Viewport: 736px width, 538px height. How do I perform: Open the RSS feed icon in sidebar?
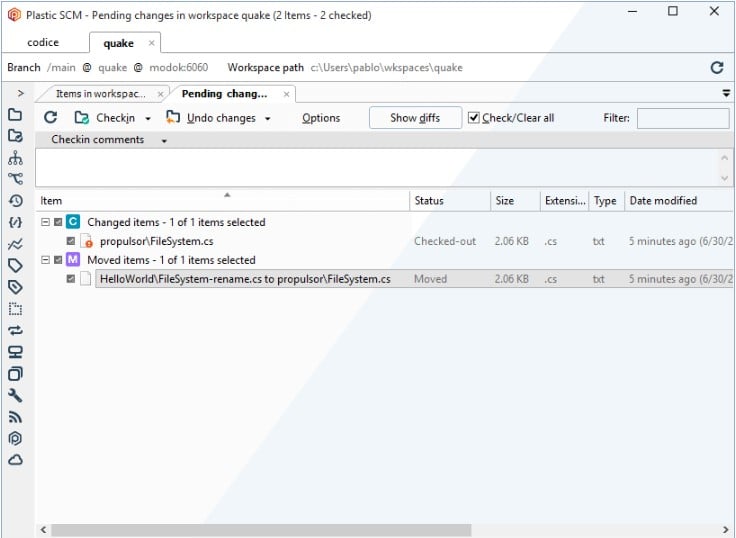15,416
